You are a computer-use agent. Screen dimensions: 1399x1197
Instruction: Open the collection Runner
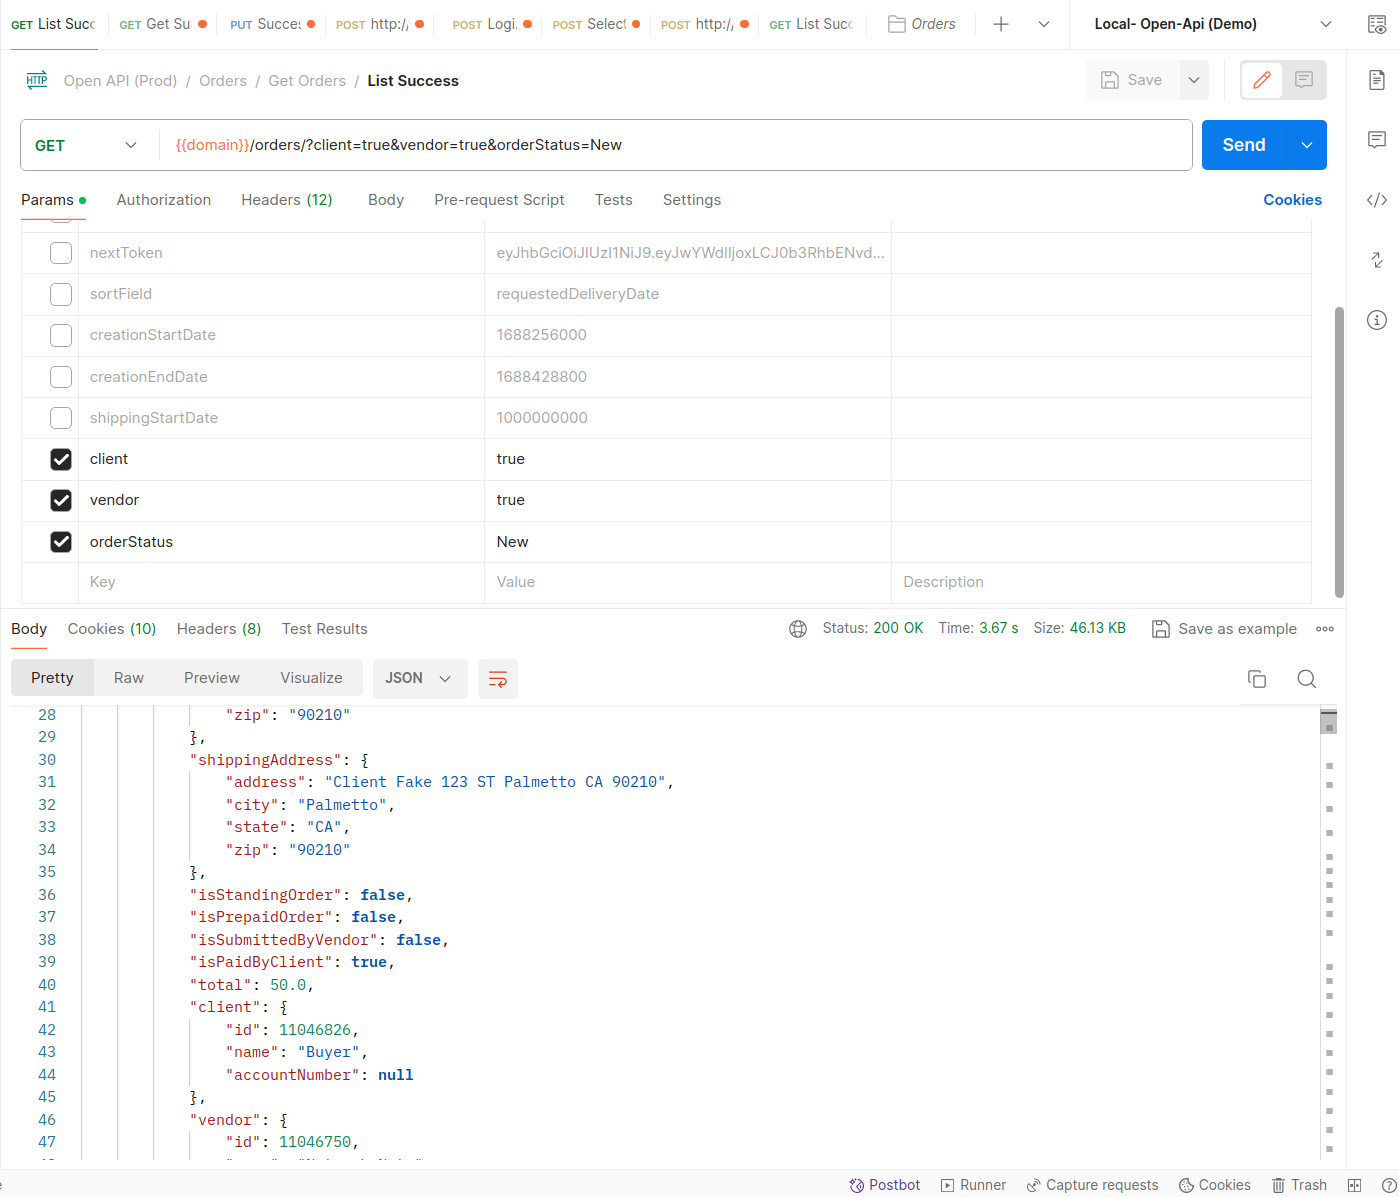[973, 1185]
